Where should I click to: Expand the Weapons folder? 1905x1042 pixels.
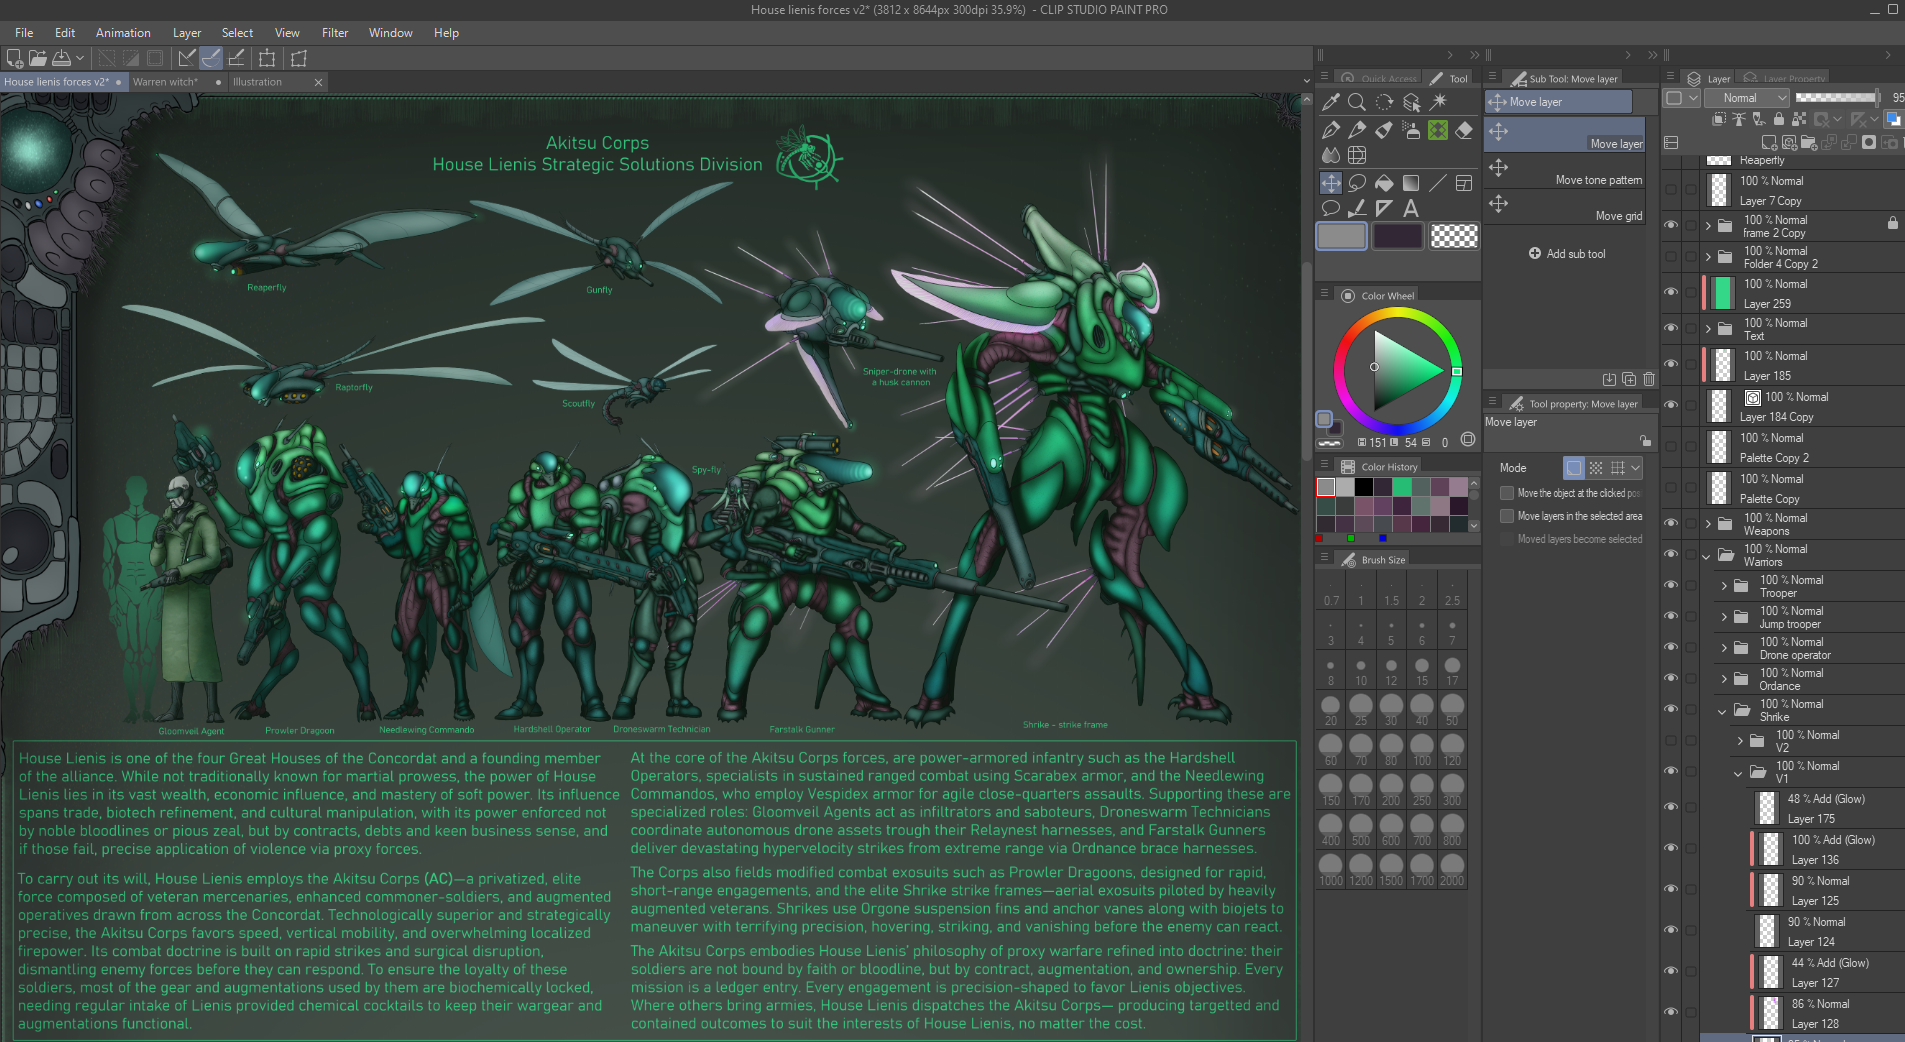tap(1709, 524)
